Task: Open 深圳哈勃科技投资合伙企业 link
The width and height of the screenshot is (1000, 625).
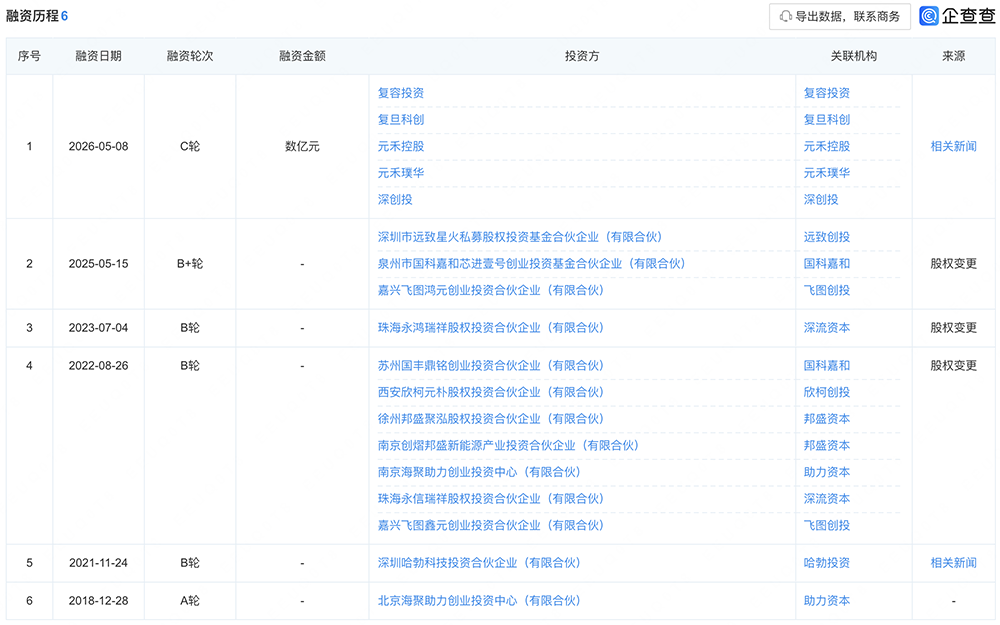Action: coord(479,563)
